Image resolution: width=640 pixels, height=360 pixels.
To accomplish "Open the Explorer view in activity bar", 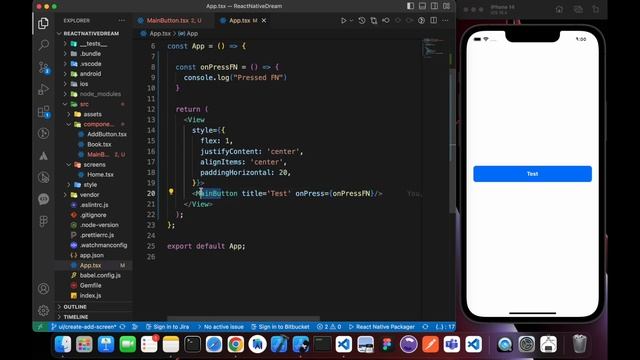I will tap(43, 24).
